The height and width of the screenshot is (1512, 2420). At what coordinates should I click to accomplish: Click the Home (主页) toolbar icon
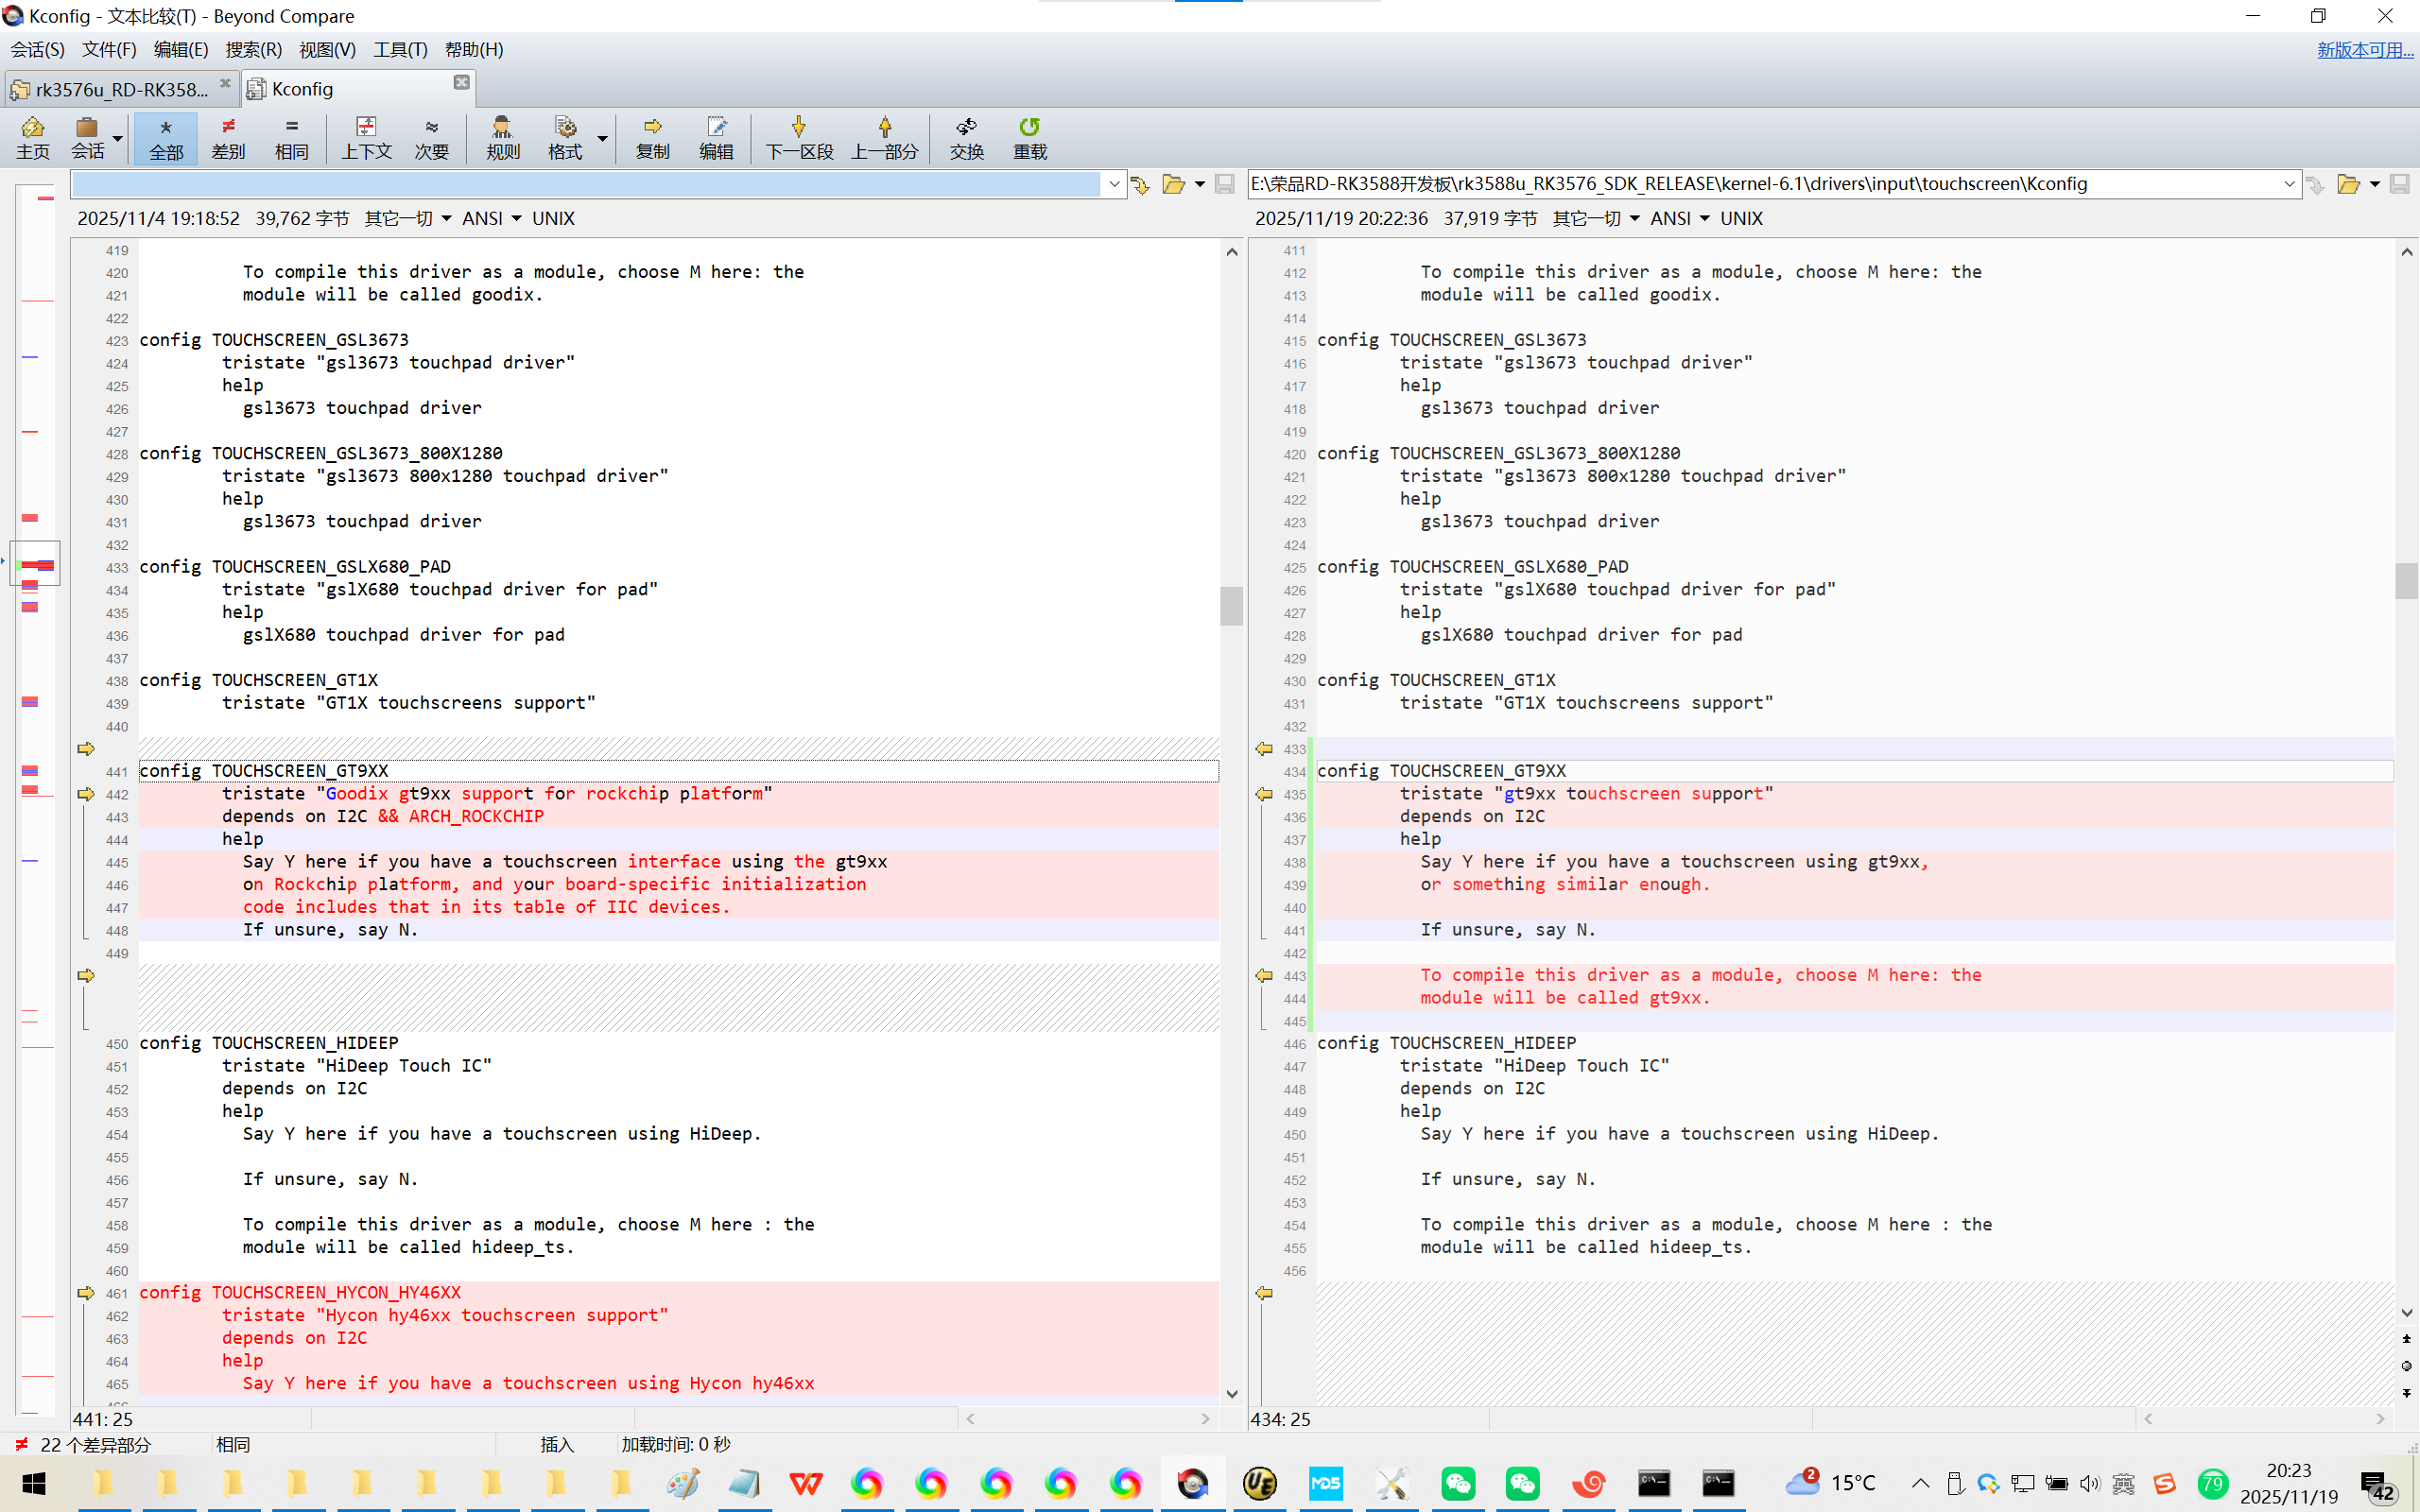(x=32, y=137)
